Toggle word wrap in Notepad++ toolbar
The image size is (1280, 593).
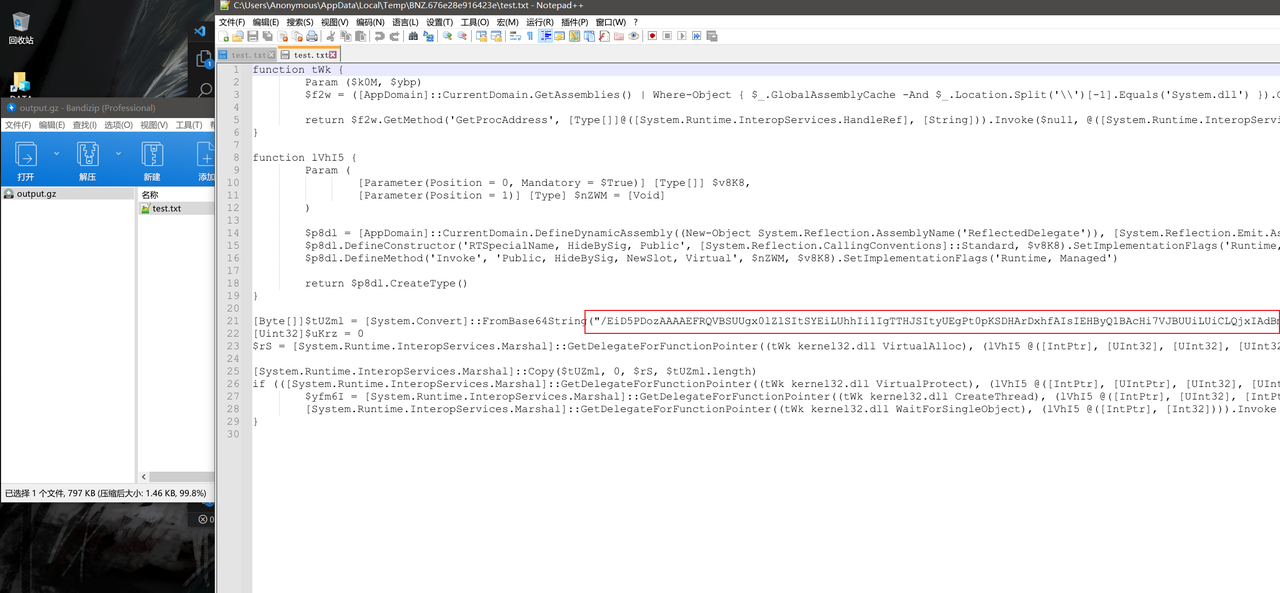(516, 36)
